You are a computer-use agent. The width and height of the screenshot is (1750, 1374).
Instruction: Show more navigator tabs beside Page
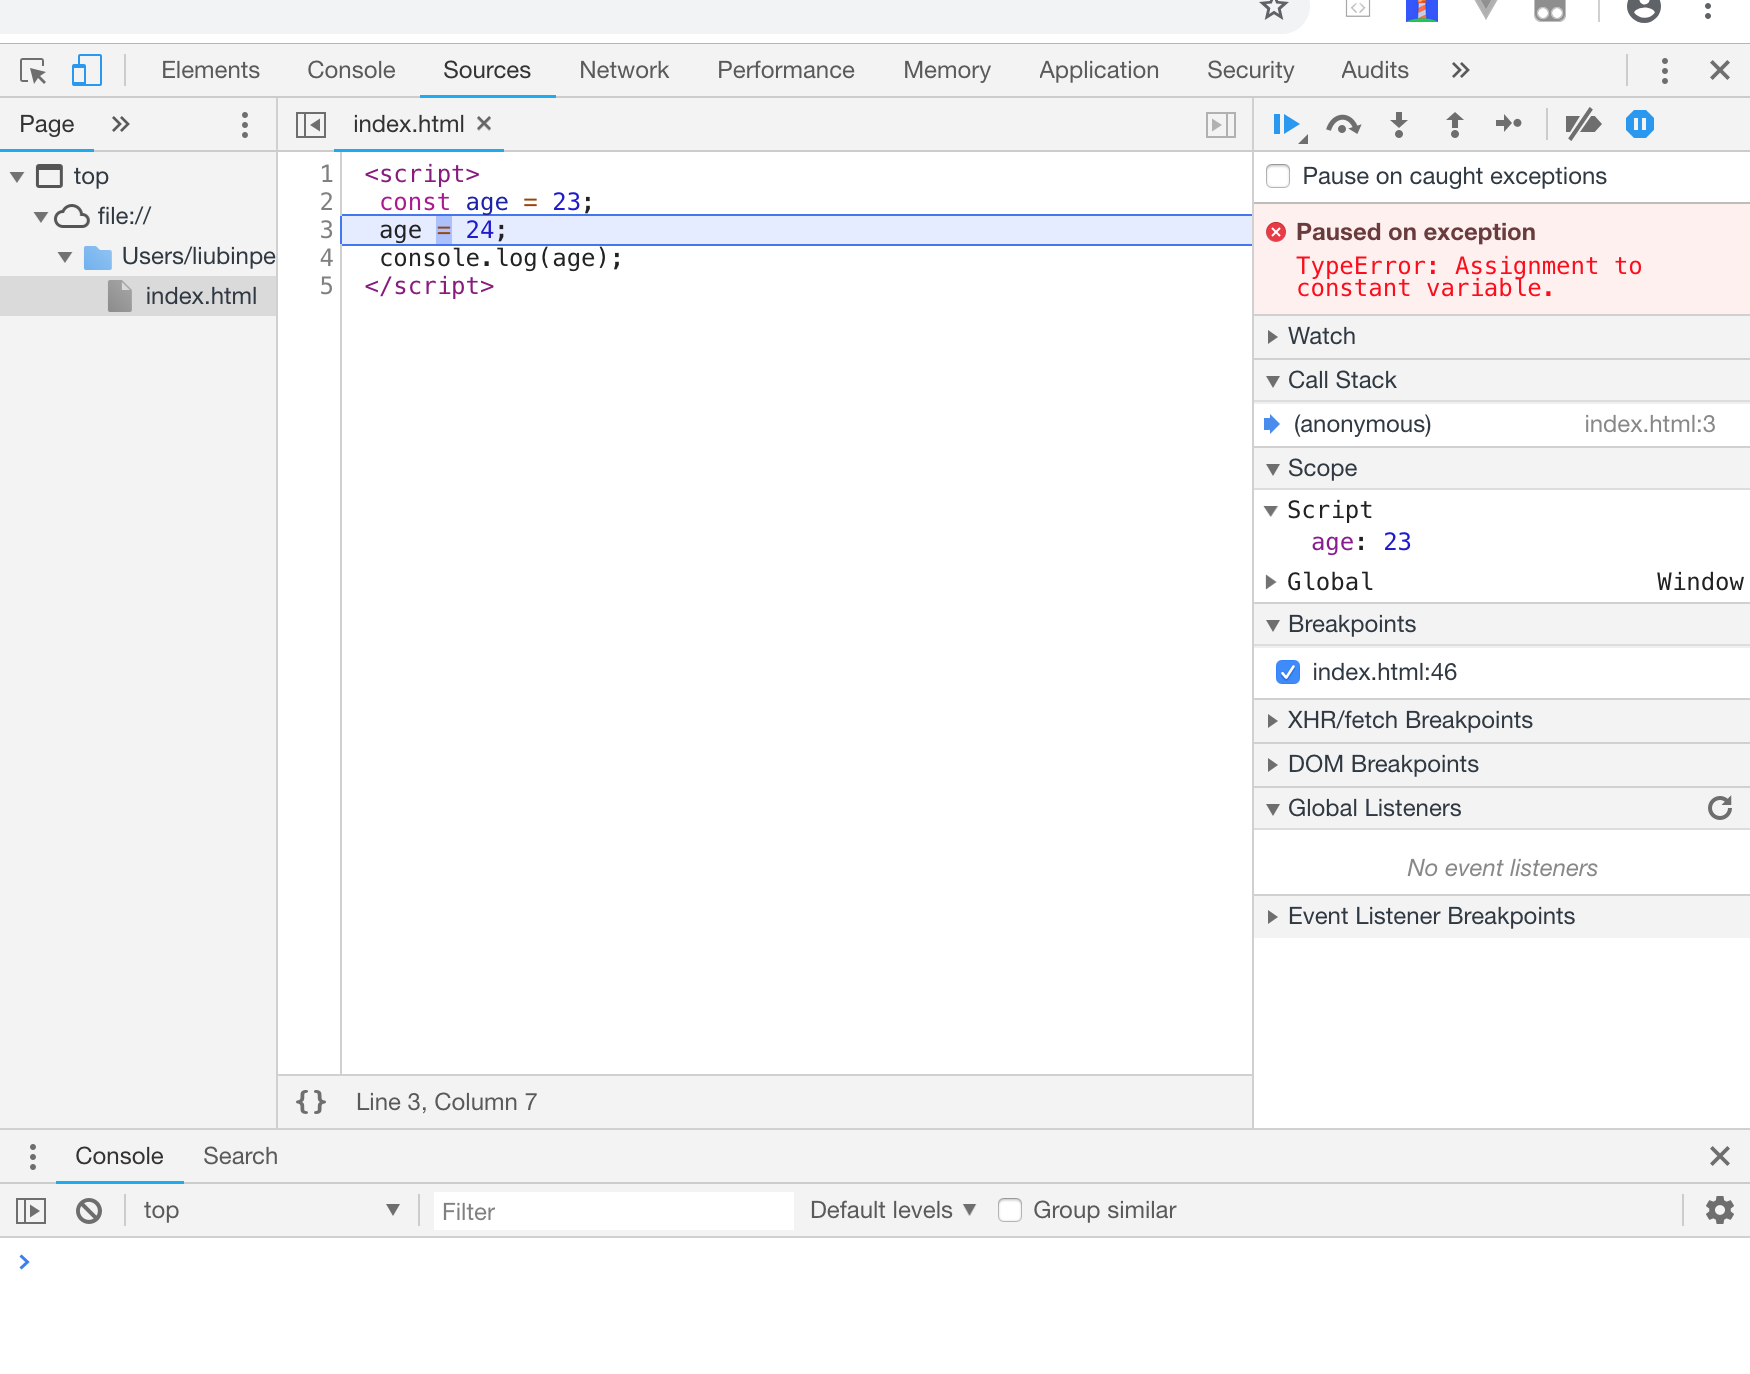point(120,124)
